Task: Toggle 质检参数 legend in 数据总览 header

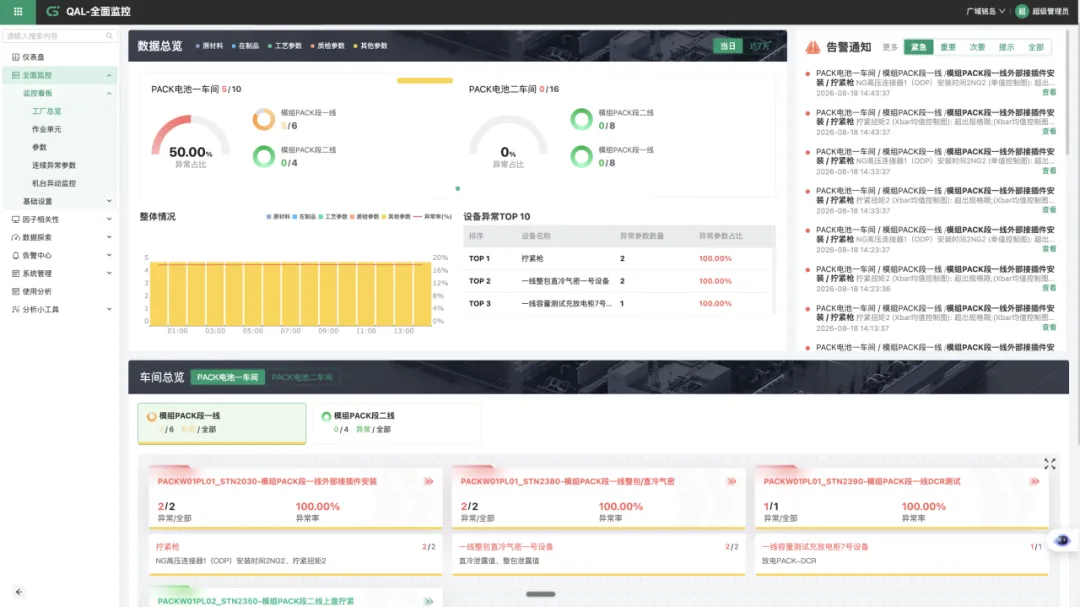Action: pos(328,45)
